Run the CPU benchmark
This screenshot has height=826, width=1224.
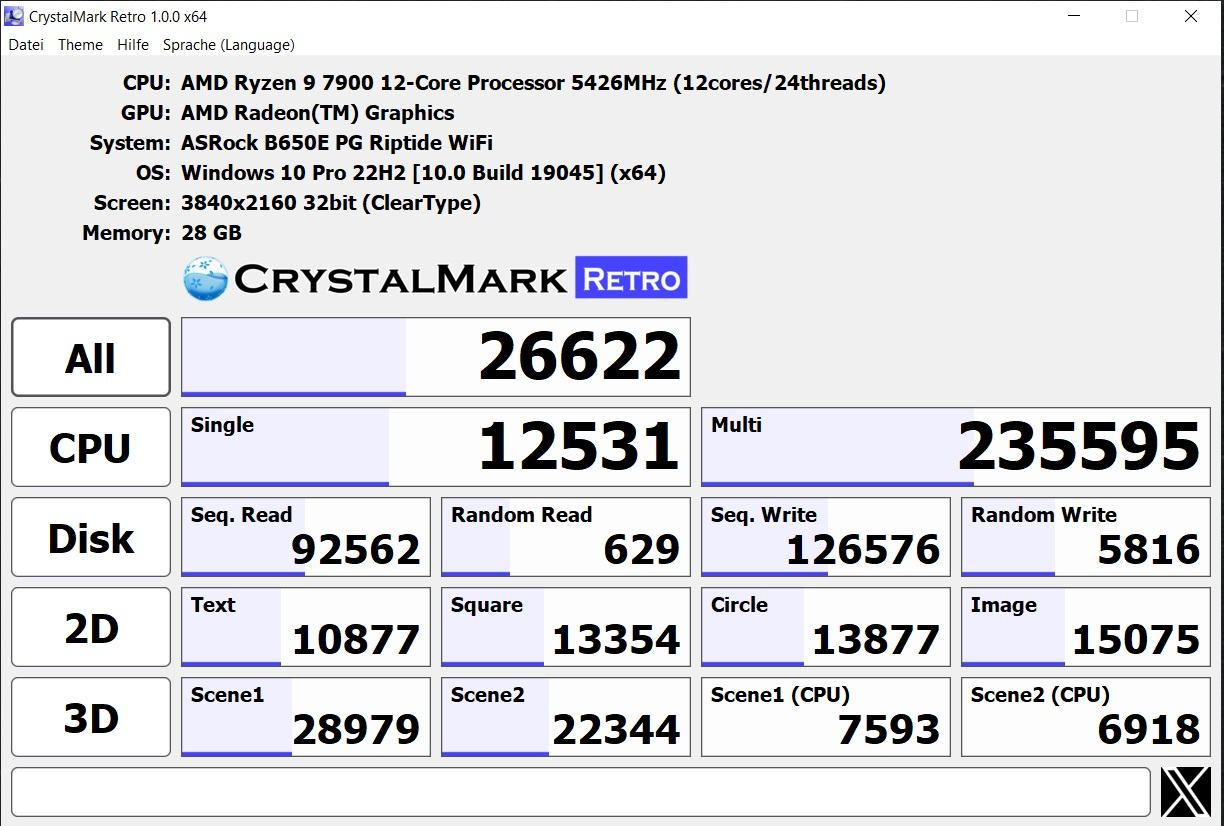click(x=91, y=447)
